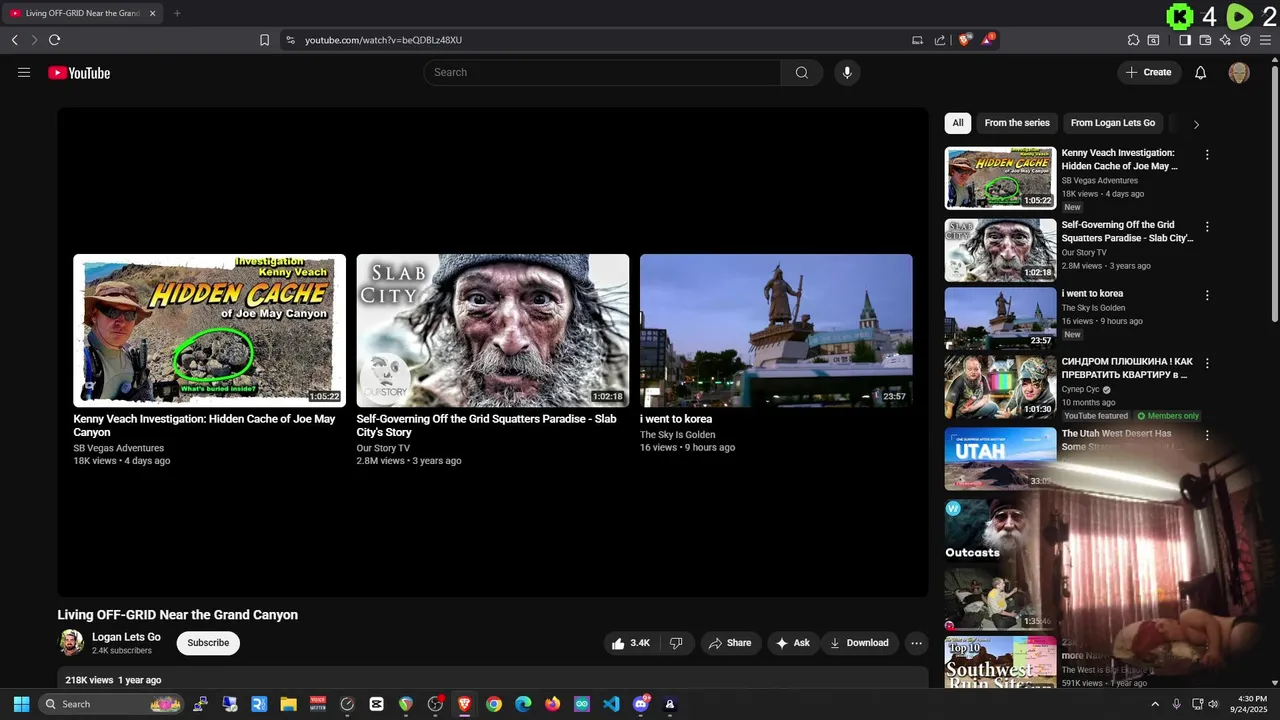Start voice search with microphone icon
This screenshot has height=720, width=1280.
tap(847, 72)
